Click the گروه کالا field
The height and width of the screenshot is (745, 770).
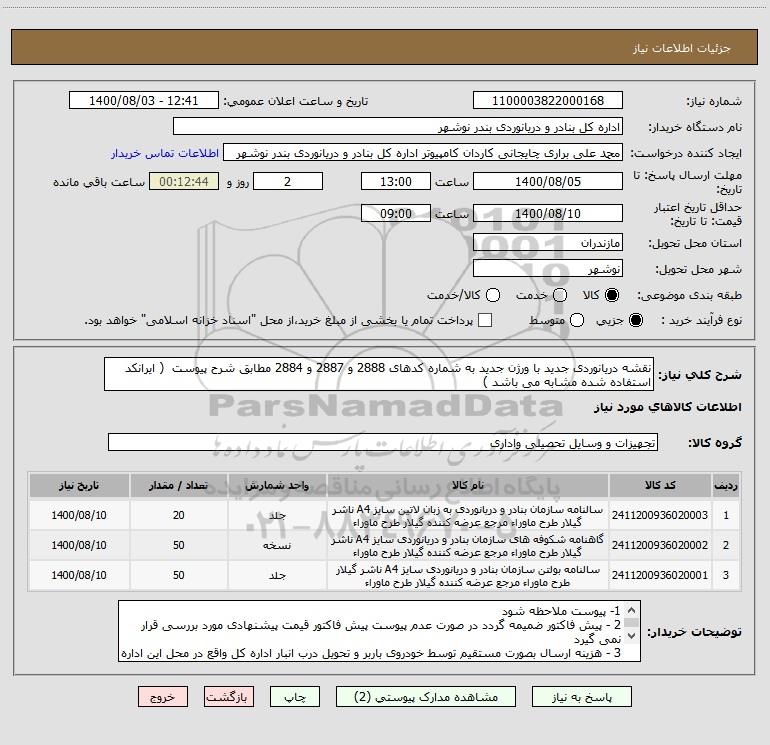tap(383, 442)
